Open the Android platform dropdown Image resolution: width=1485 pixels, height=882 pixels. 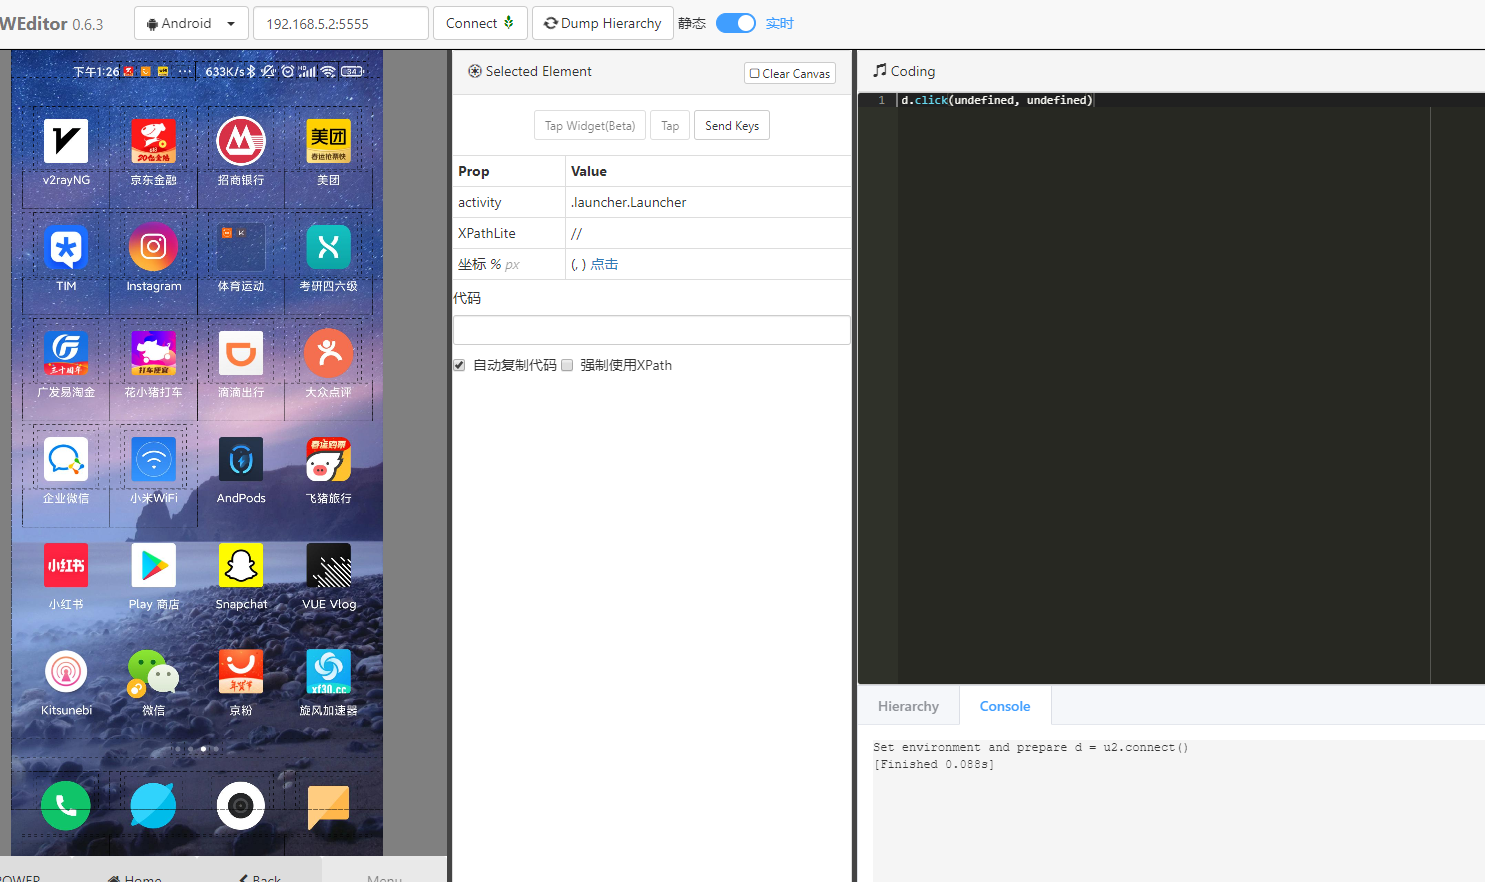tap(191, 23)
